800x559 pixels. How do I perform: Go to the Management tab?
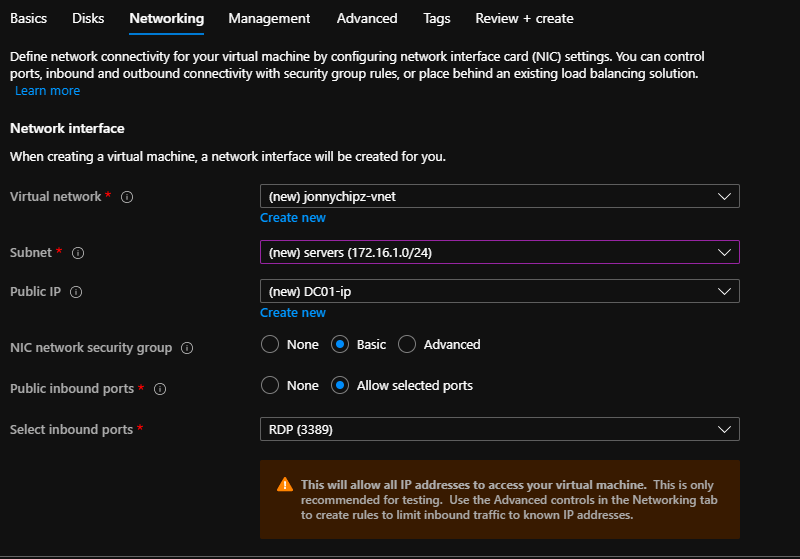click(x=269, y=18)
